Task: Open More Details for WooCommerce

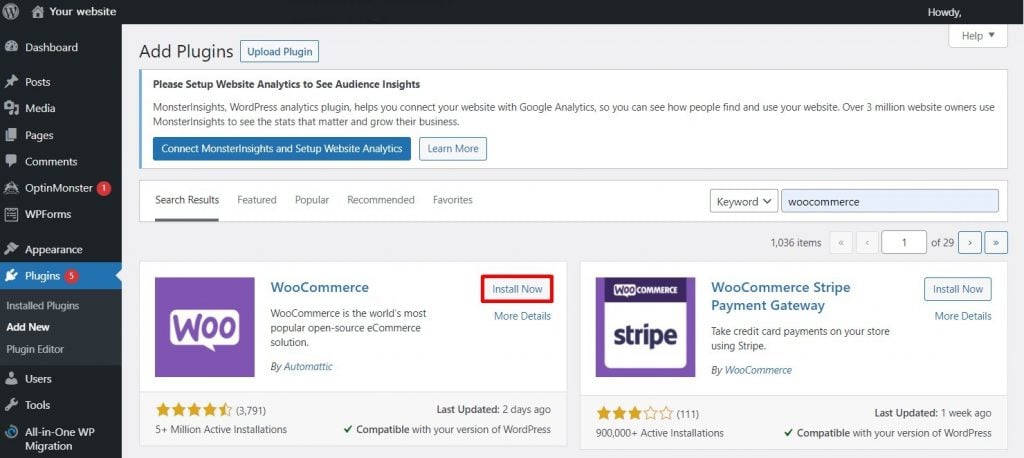Action: point(522,316)
